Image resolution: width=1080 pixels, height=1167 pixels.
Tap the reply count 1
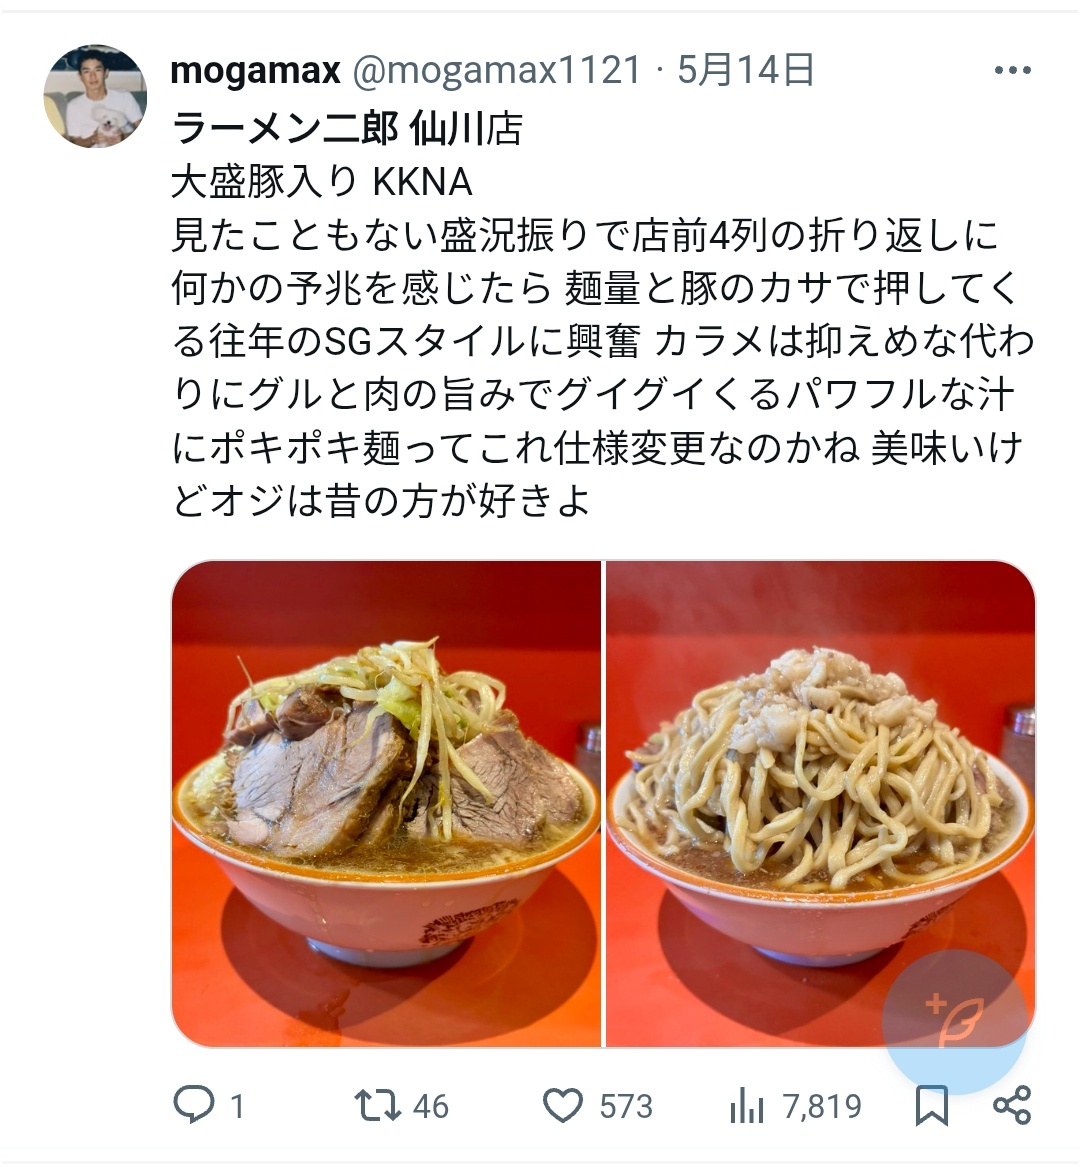click(237, 1107)
